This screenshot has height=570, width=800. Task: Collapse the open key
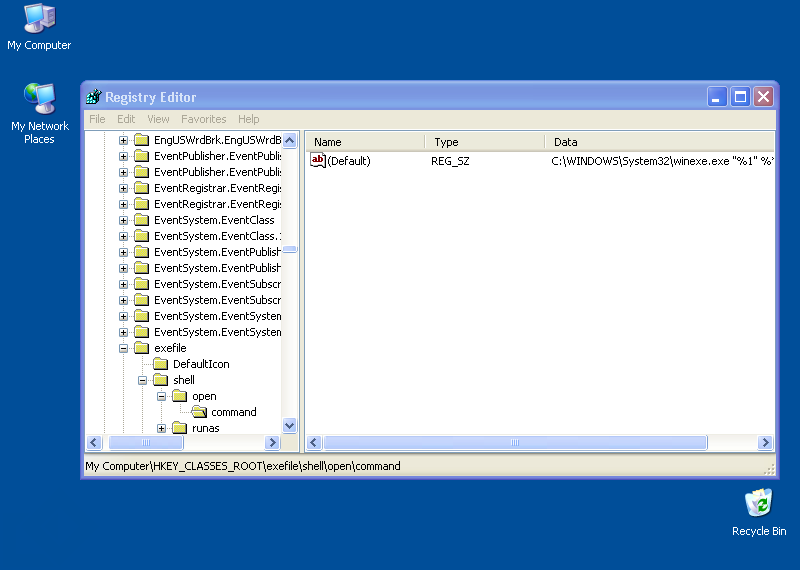[x=161, y=396]
